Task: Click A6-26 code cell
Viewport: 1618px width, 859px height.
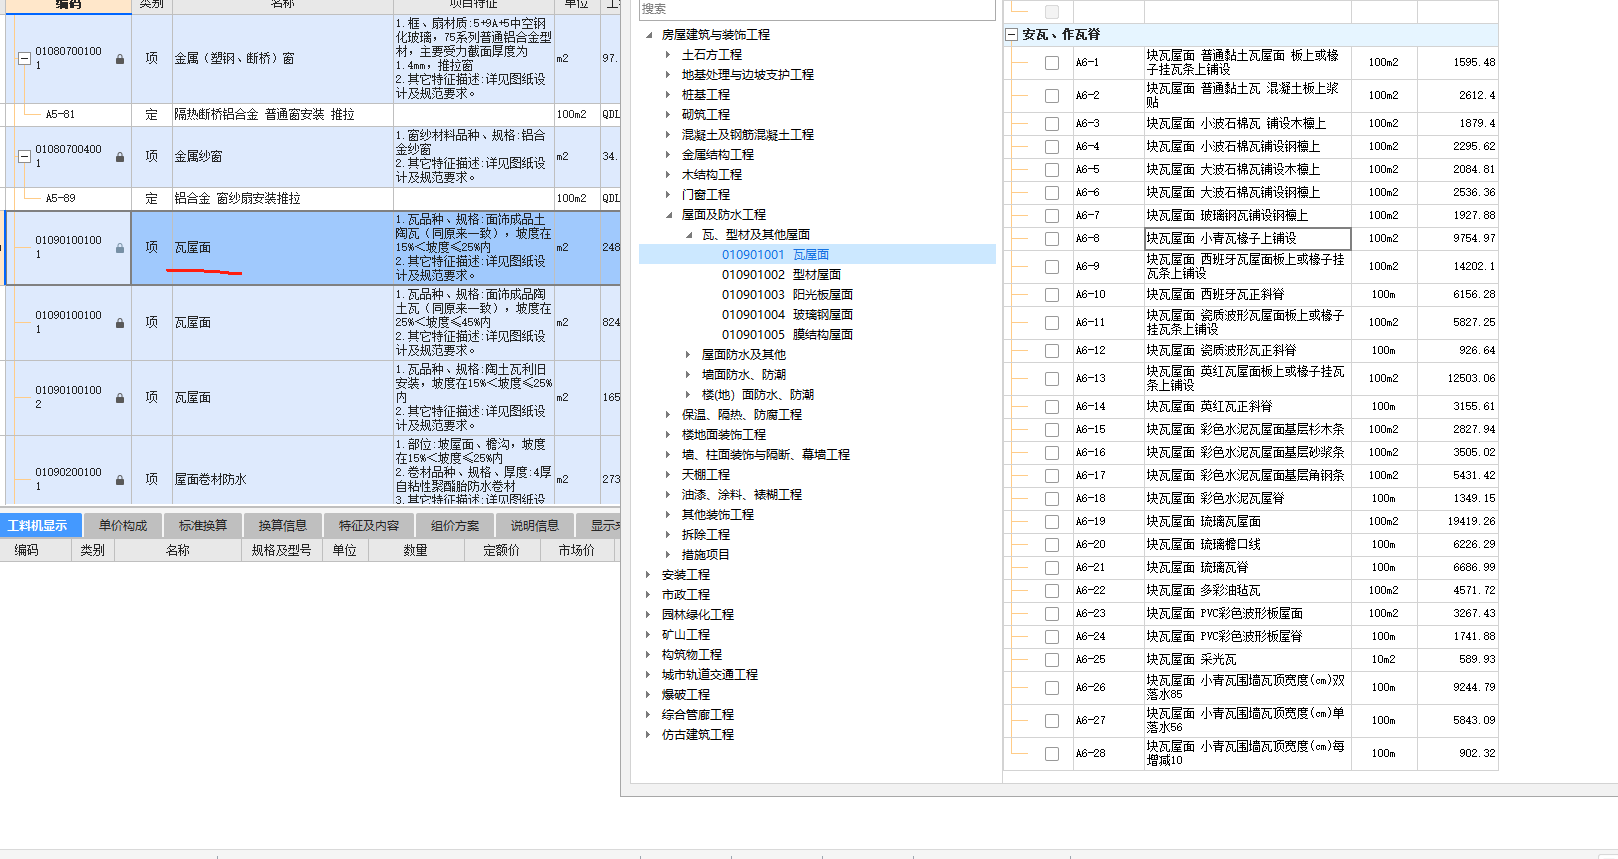Action: [1107, 688]
